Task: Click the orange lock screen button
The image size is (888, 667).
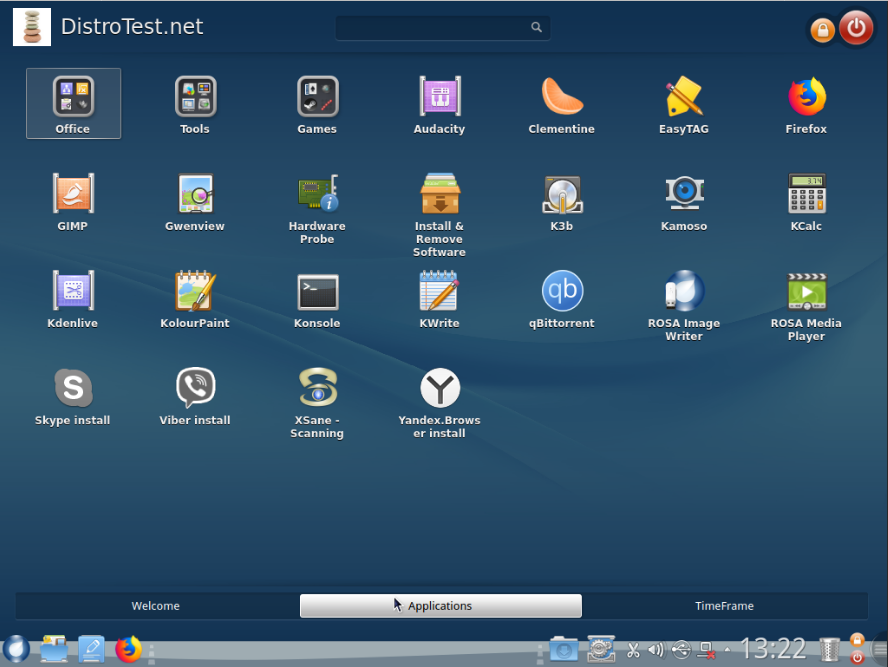Action: (822, 30)
